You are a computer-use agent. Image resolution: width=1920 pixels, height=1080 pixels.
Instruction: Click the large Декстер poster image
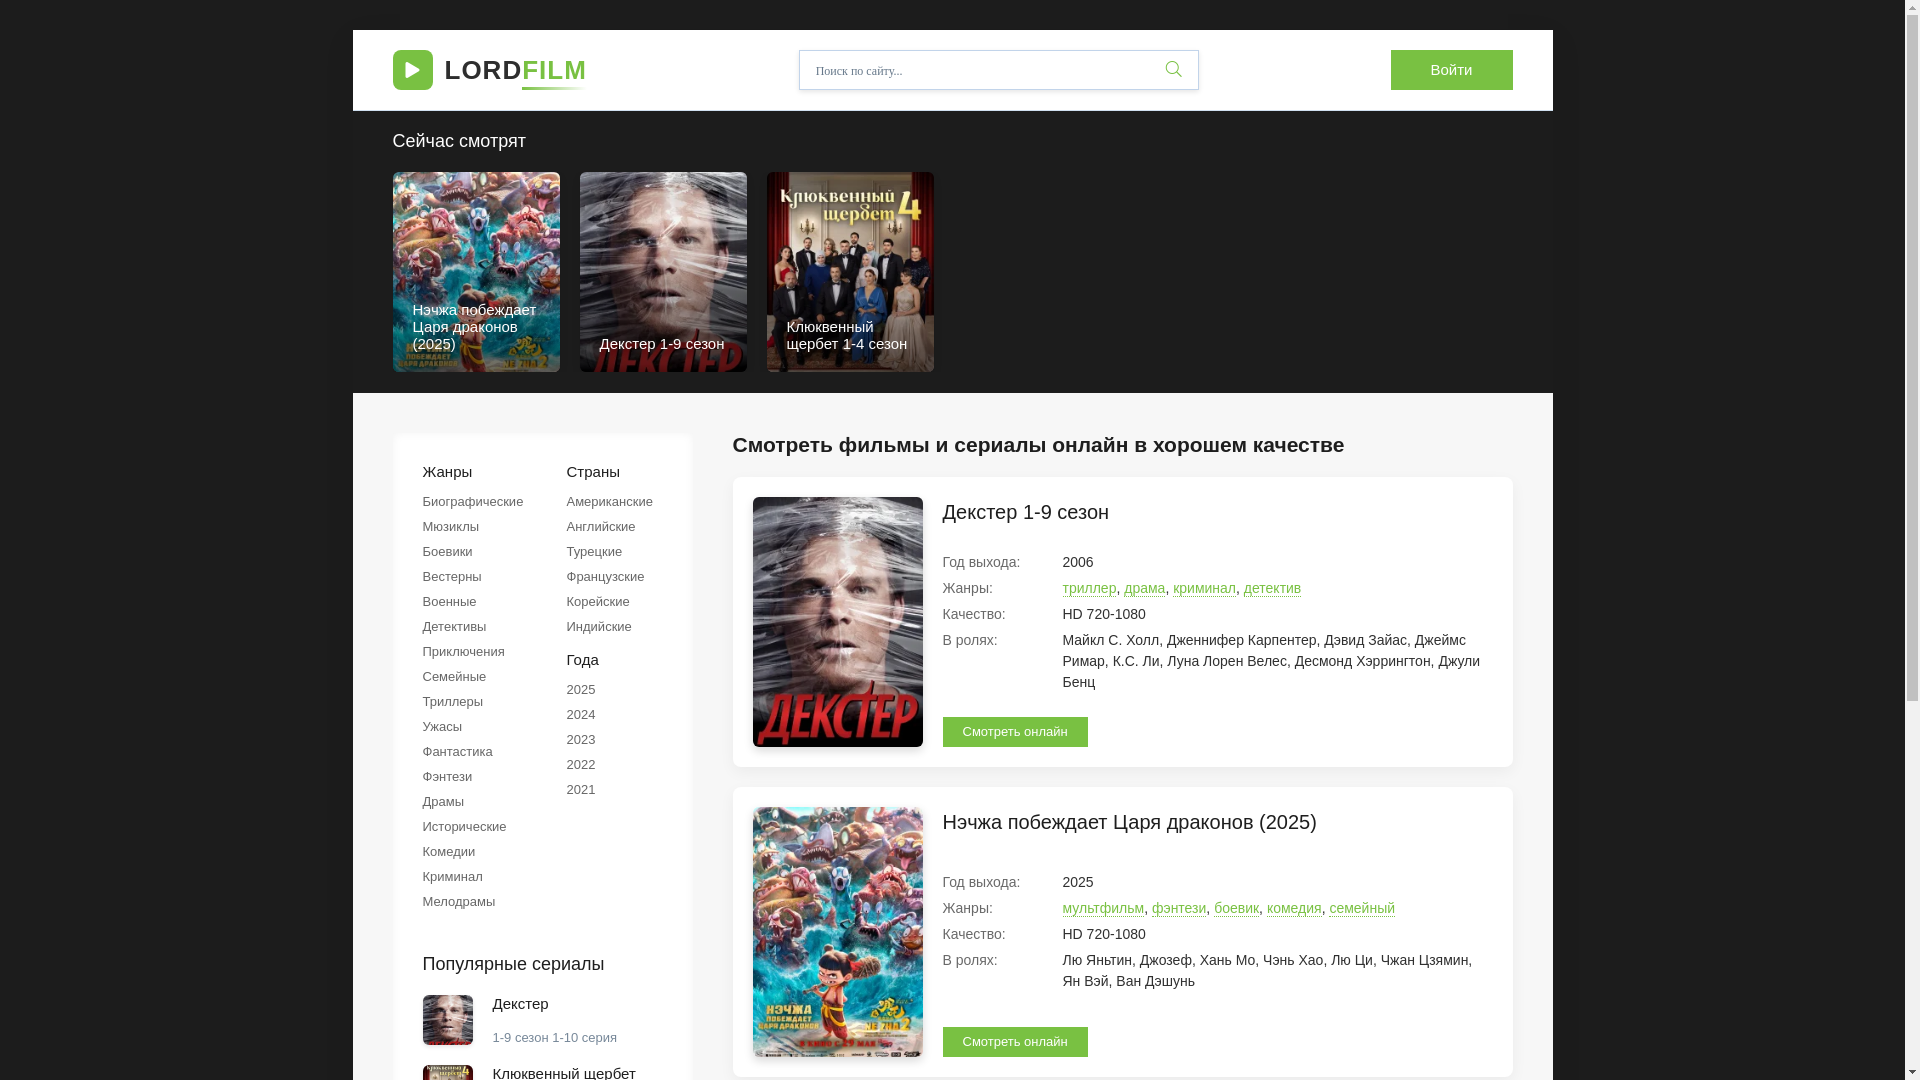tap(837, 622)
